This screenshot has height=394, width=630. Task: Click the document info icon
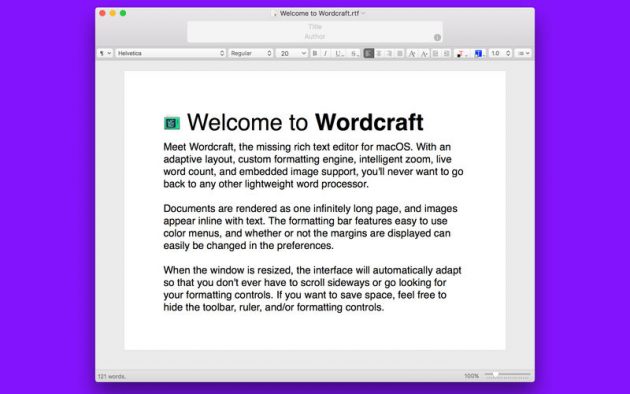[438, 37]
